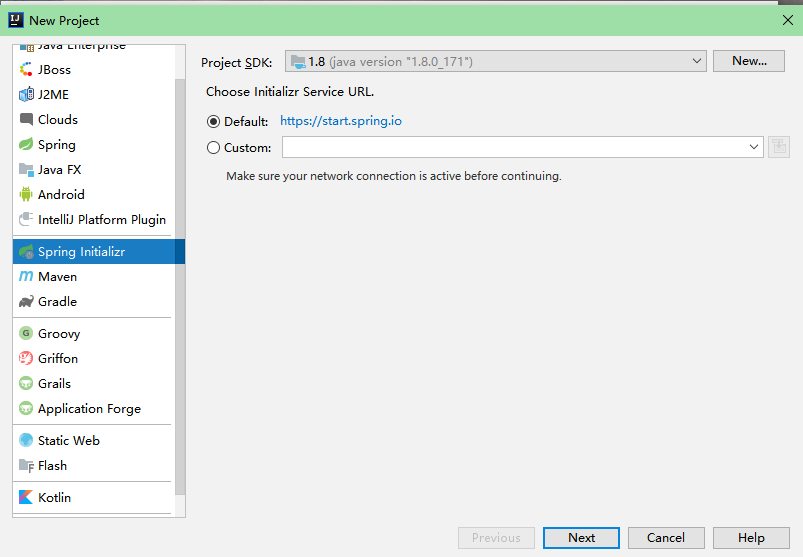Click the project type list scrollbar

[x=180, y=287]
